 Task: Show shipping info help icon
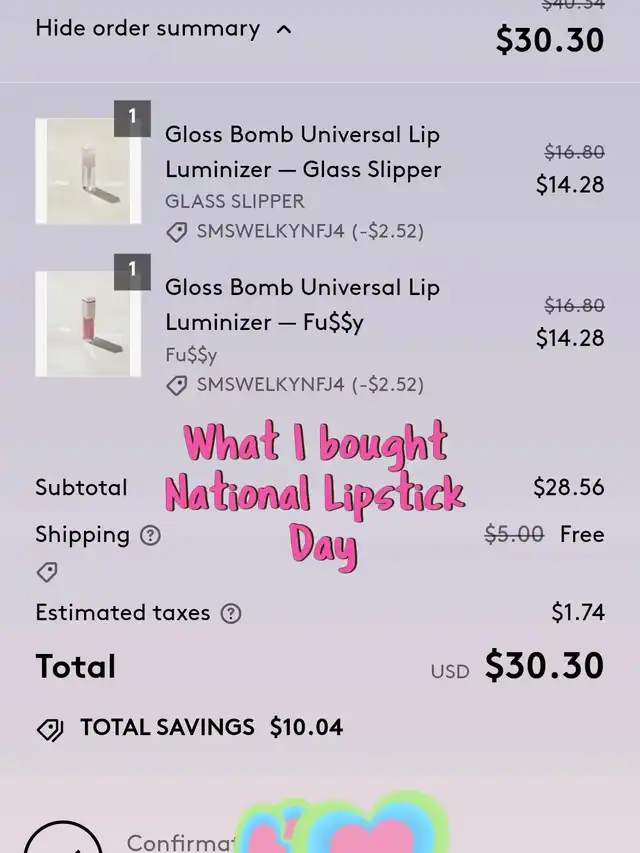(150, 535)
